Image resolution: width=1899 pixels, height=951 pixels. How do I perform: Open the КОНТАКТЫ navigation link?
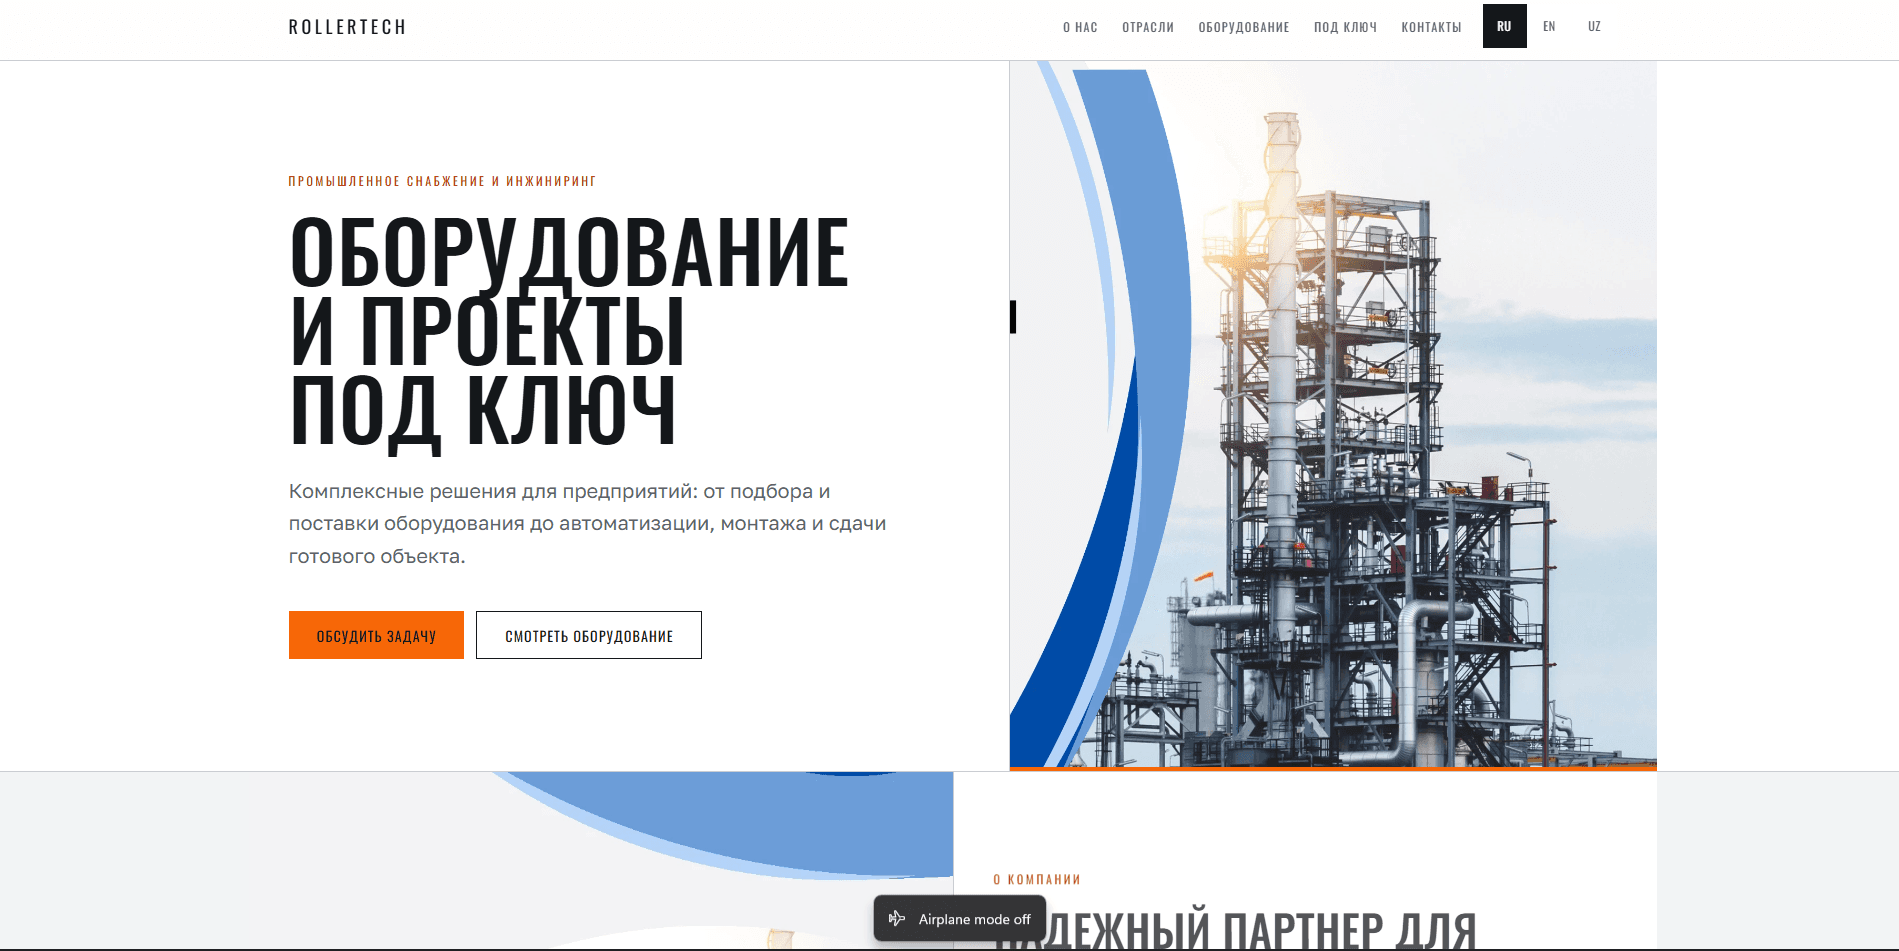point(1431,27)
